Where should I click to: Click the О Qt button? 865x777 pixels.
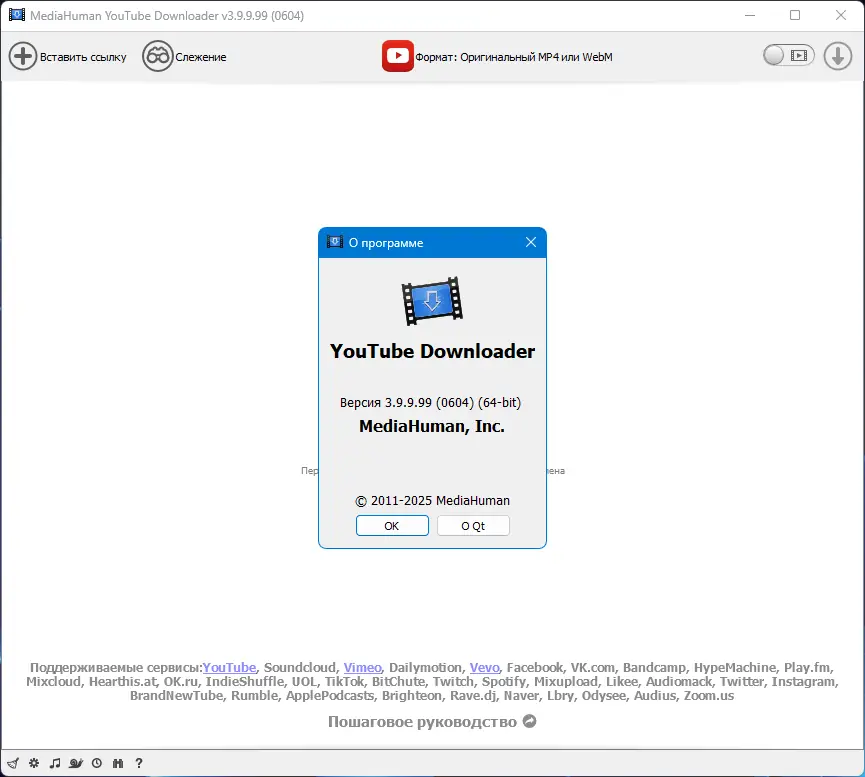[x=473, y=525]
